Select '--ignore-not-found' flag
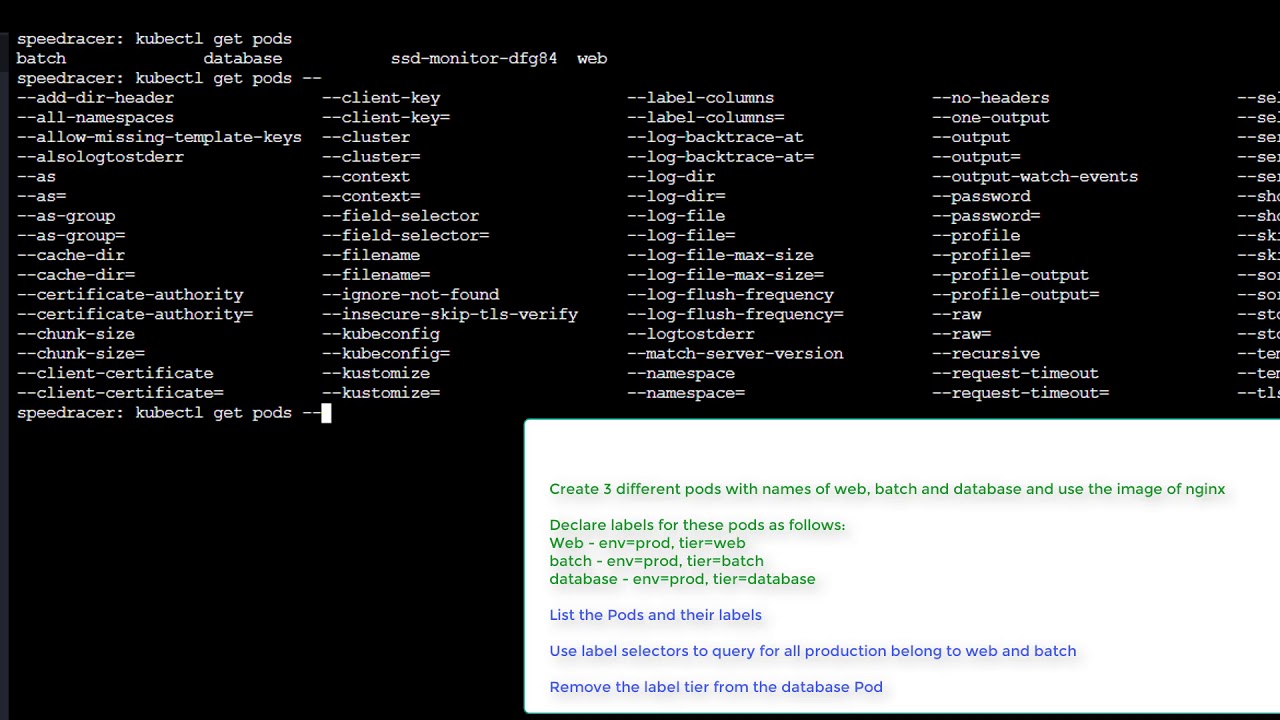 [x=410, y=295]
